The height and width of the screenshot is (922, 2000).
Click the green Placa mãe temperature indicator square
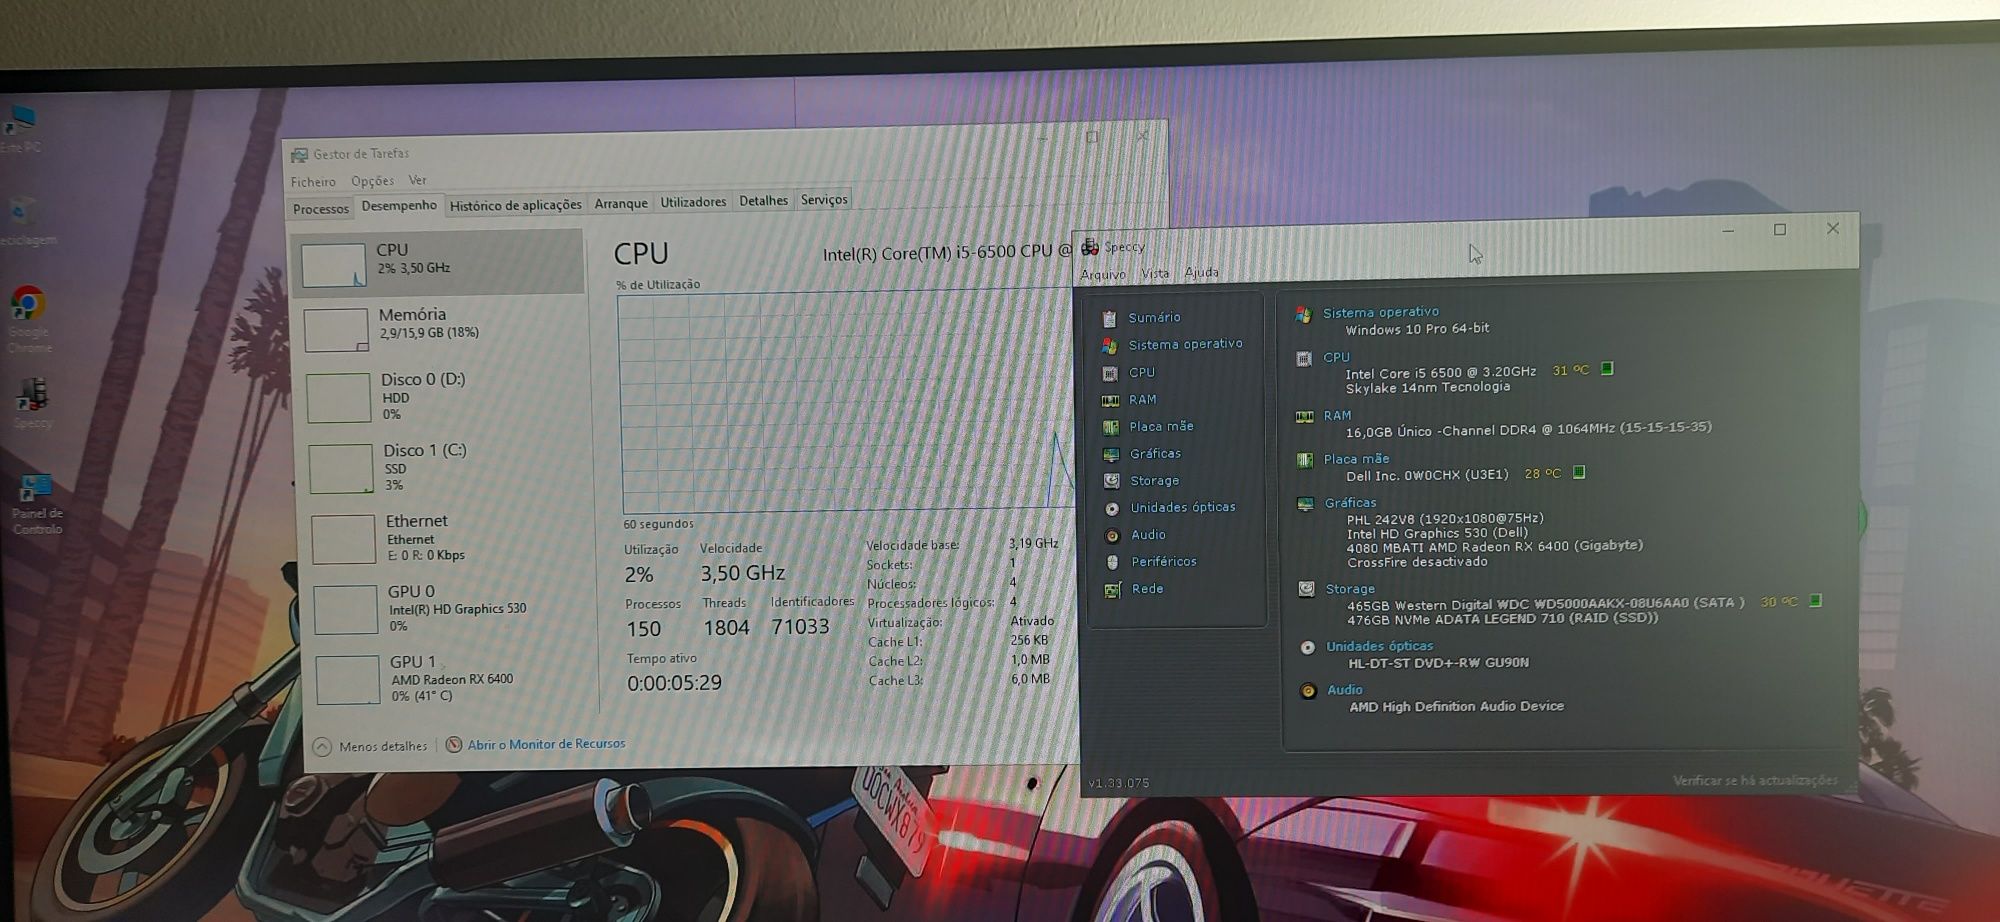(x=1579, y=472)
